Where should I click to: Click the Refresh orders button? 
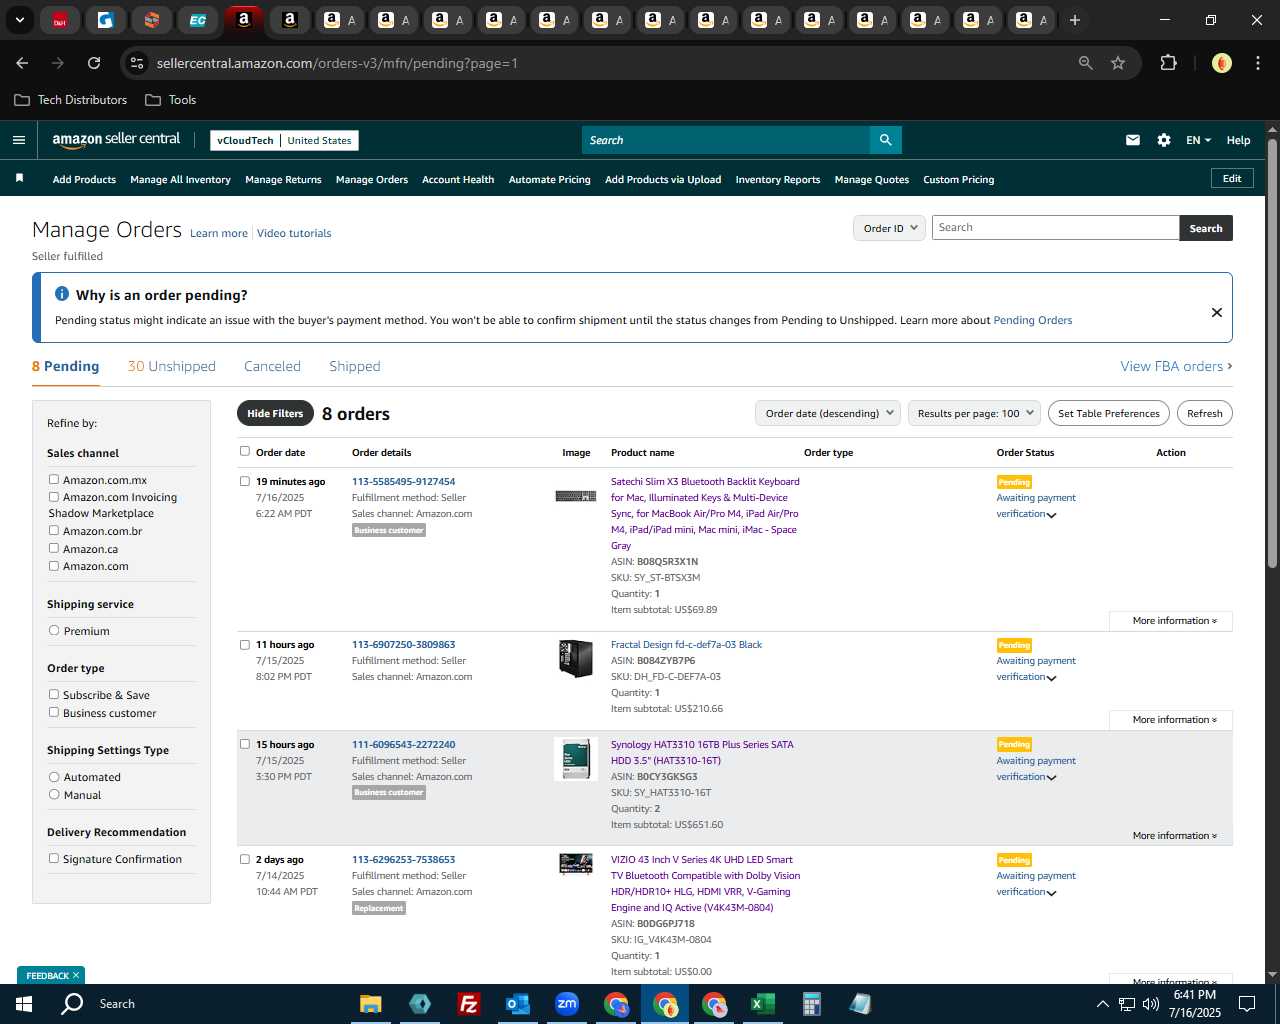pos(1204,413)
